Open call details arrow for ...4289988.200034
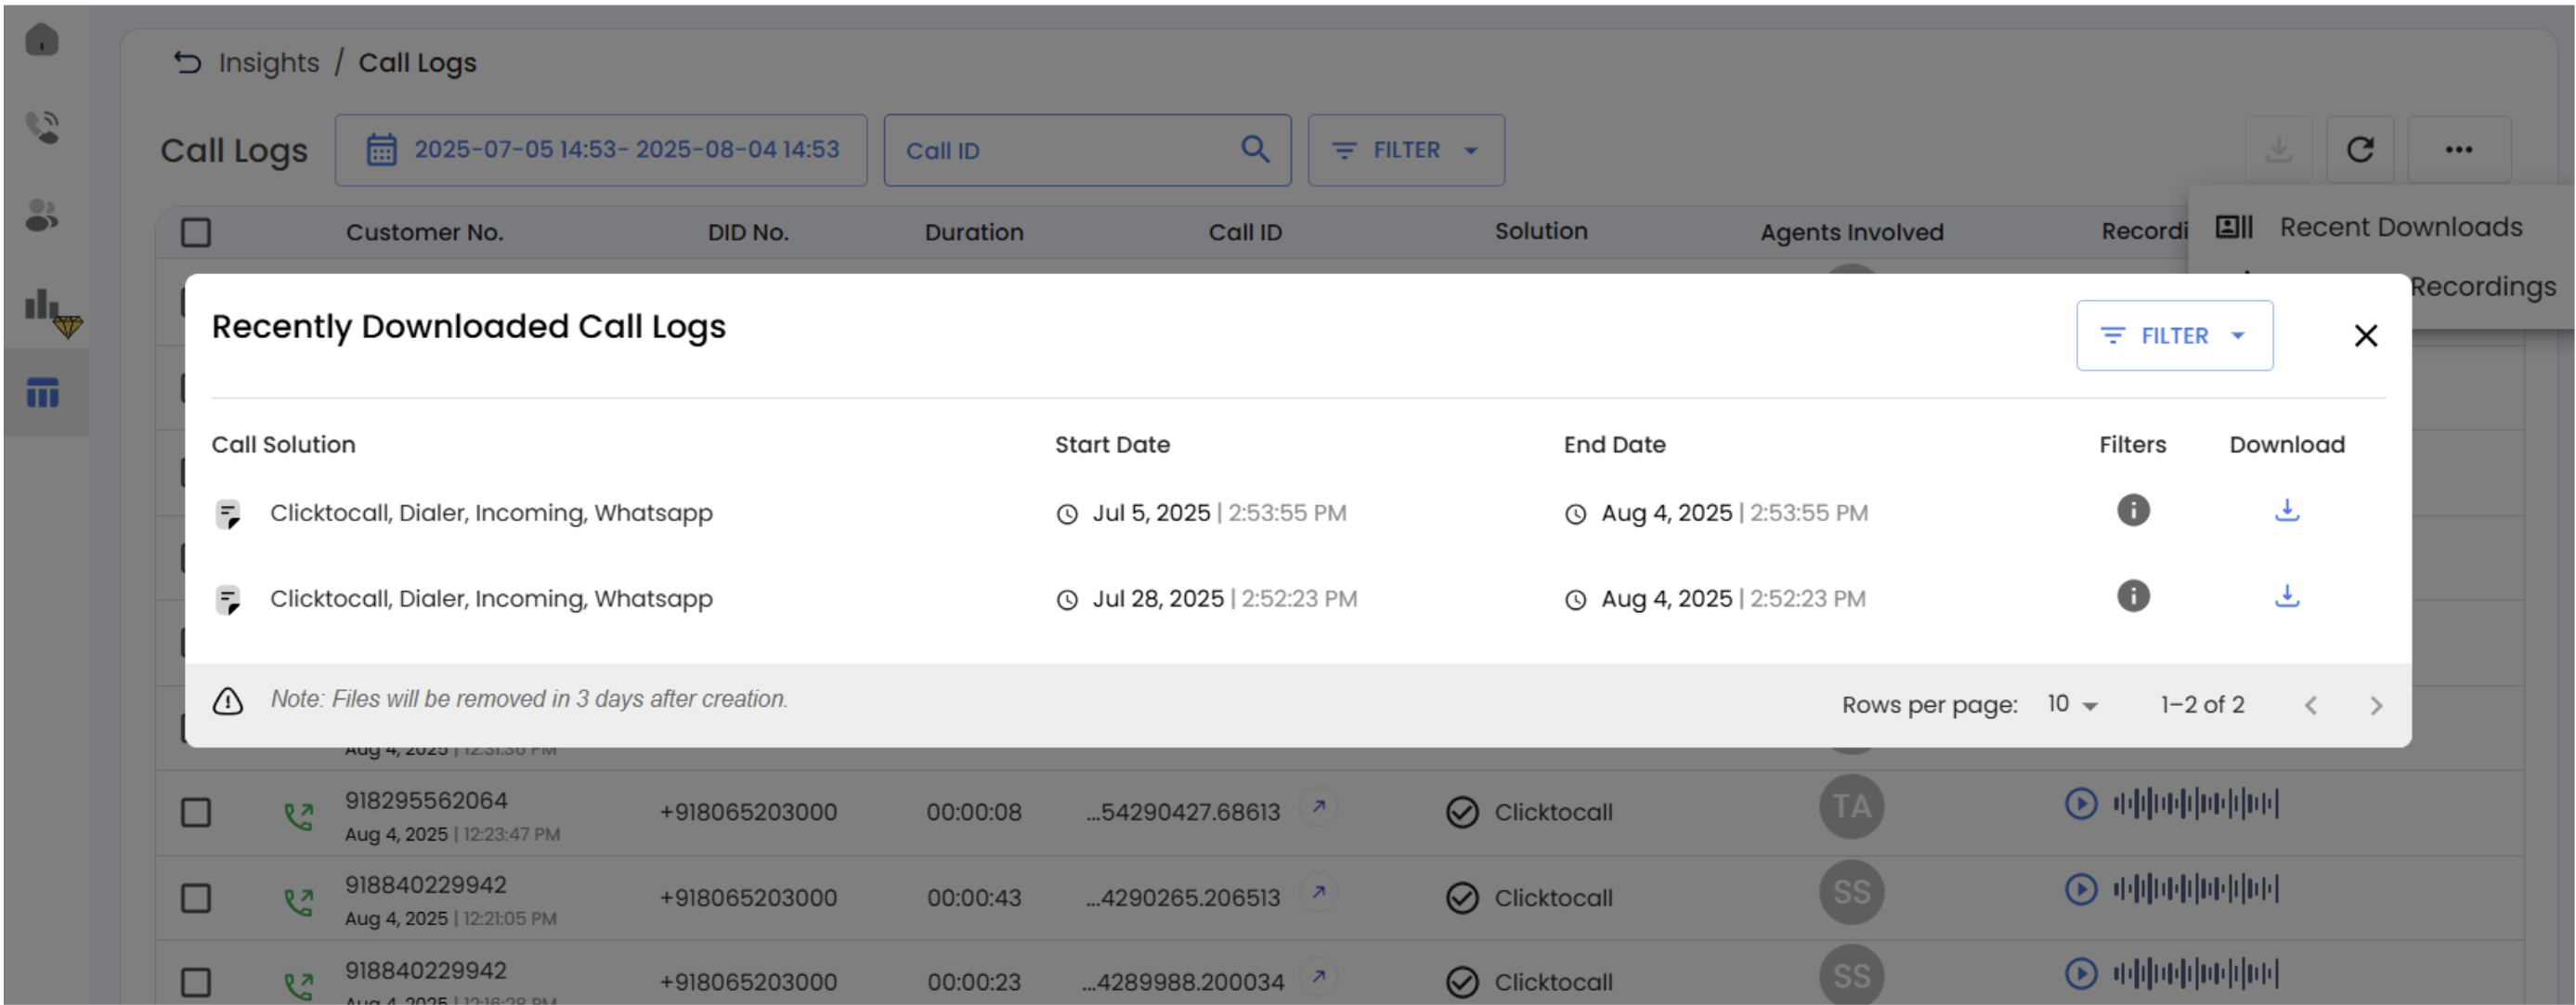Screen dimensions: 2576x1005 1319,976
